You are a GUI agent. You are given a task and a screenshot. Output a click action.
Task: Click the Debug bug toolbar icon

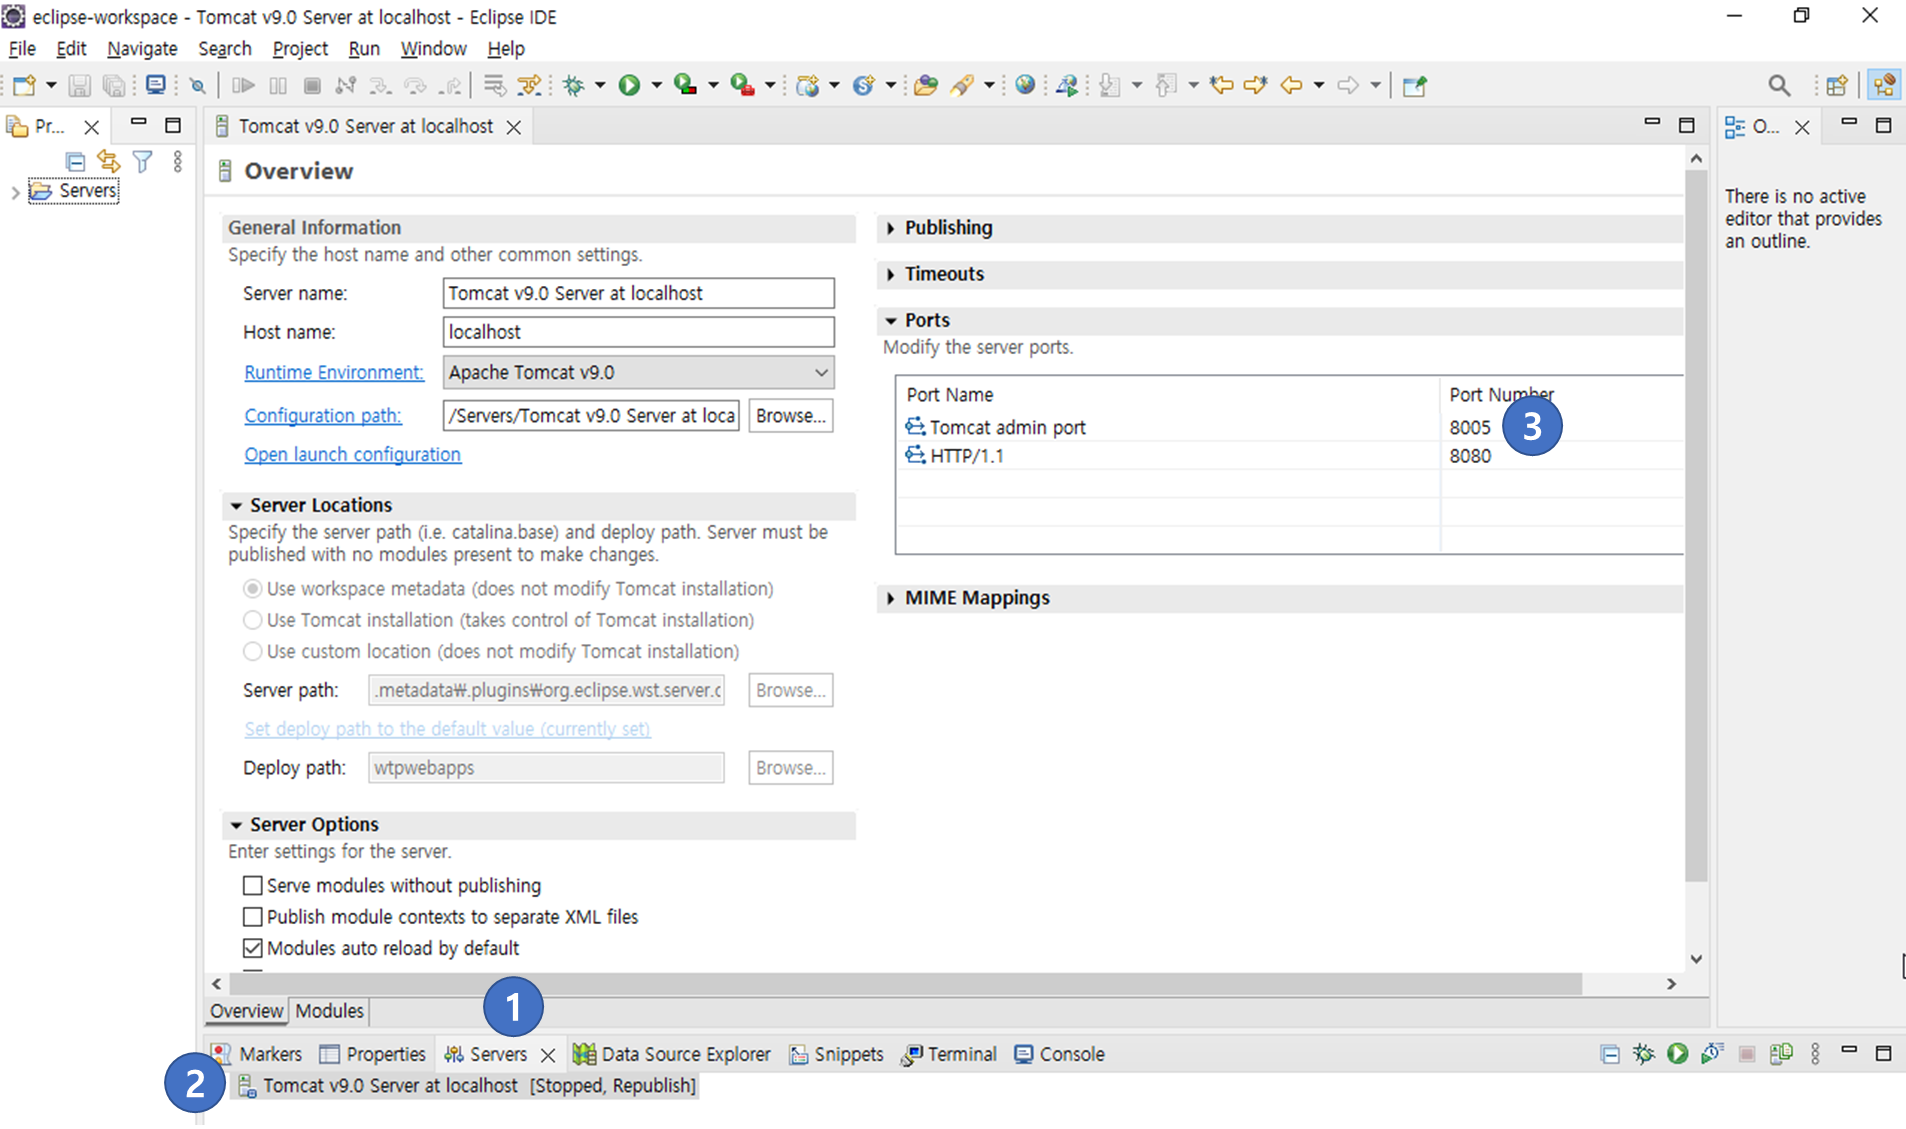[573, 86]
